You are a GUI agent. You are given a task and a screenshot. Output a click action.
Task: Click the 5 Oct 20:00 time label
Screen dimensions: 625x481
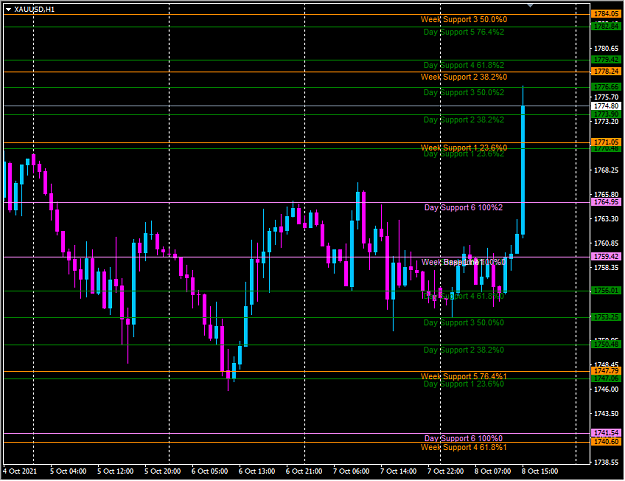point(162,471)
